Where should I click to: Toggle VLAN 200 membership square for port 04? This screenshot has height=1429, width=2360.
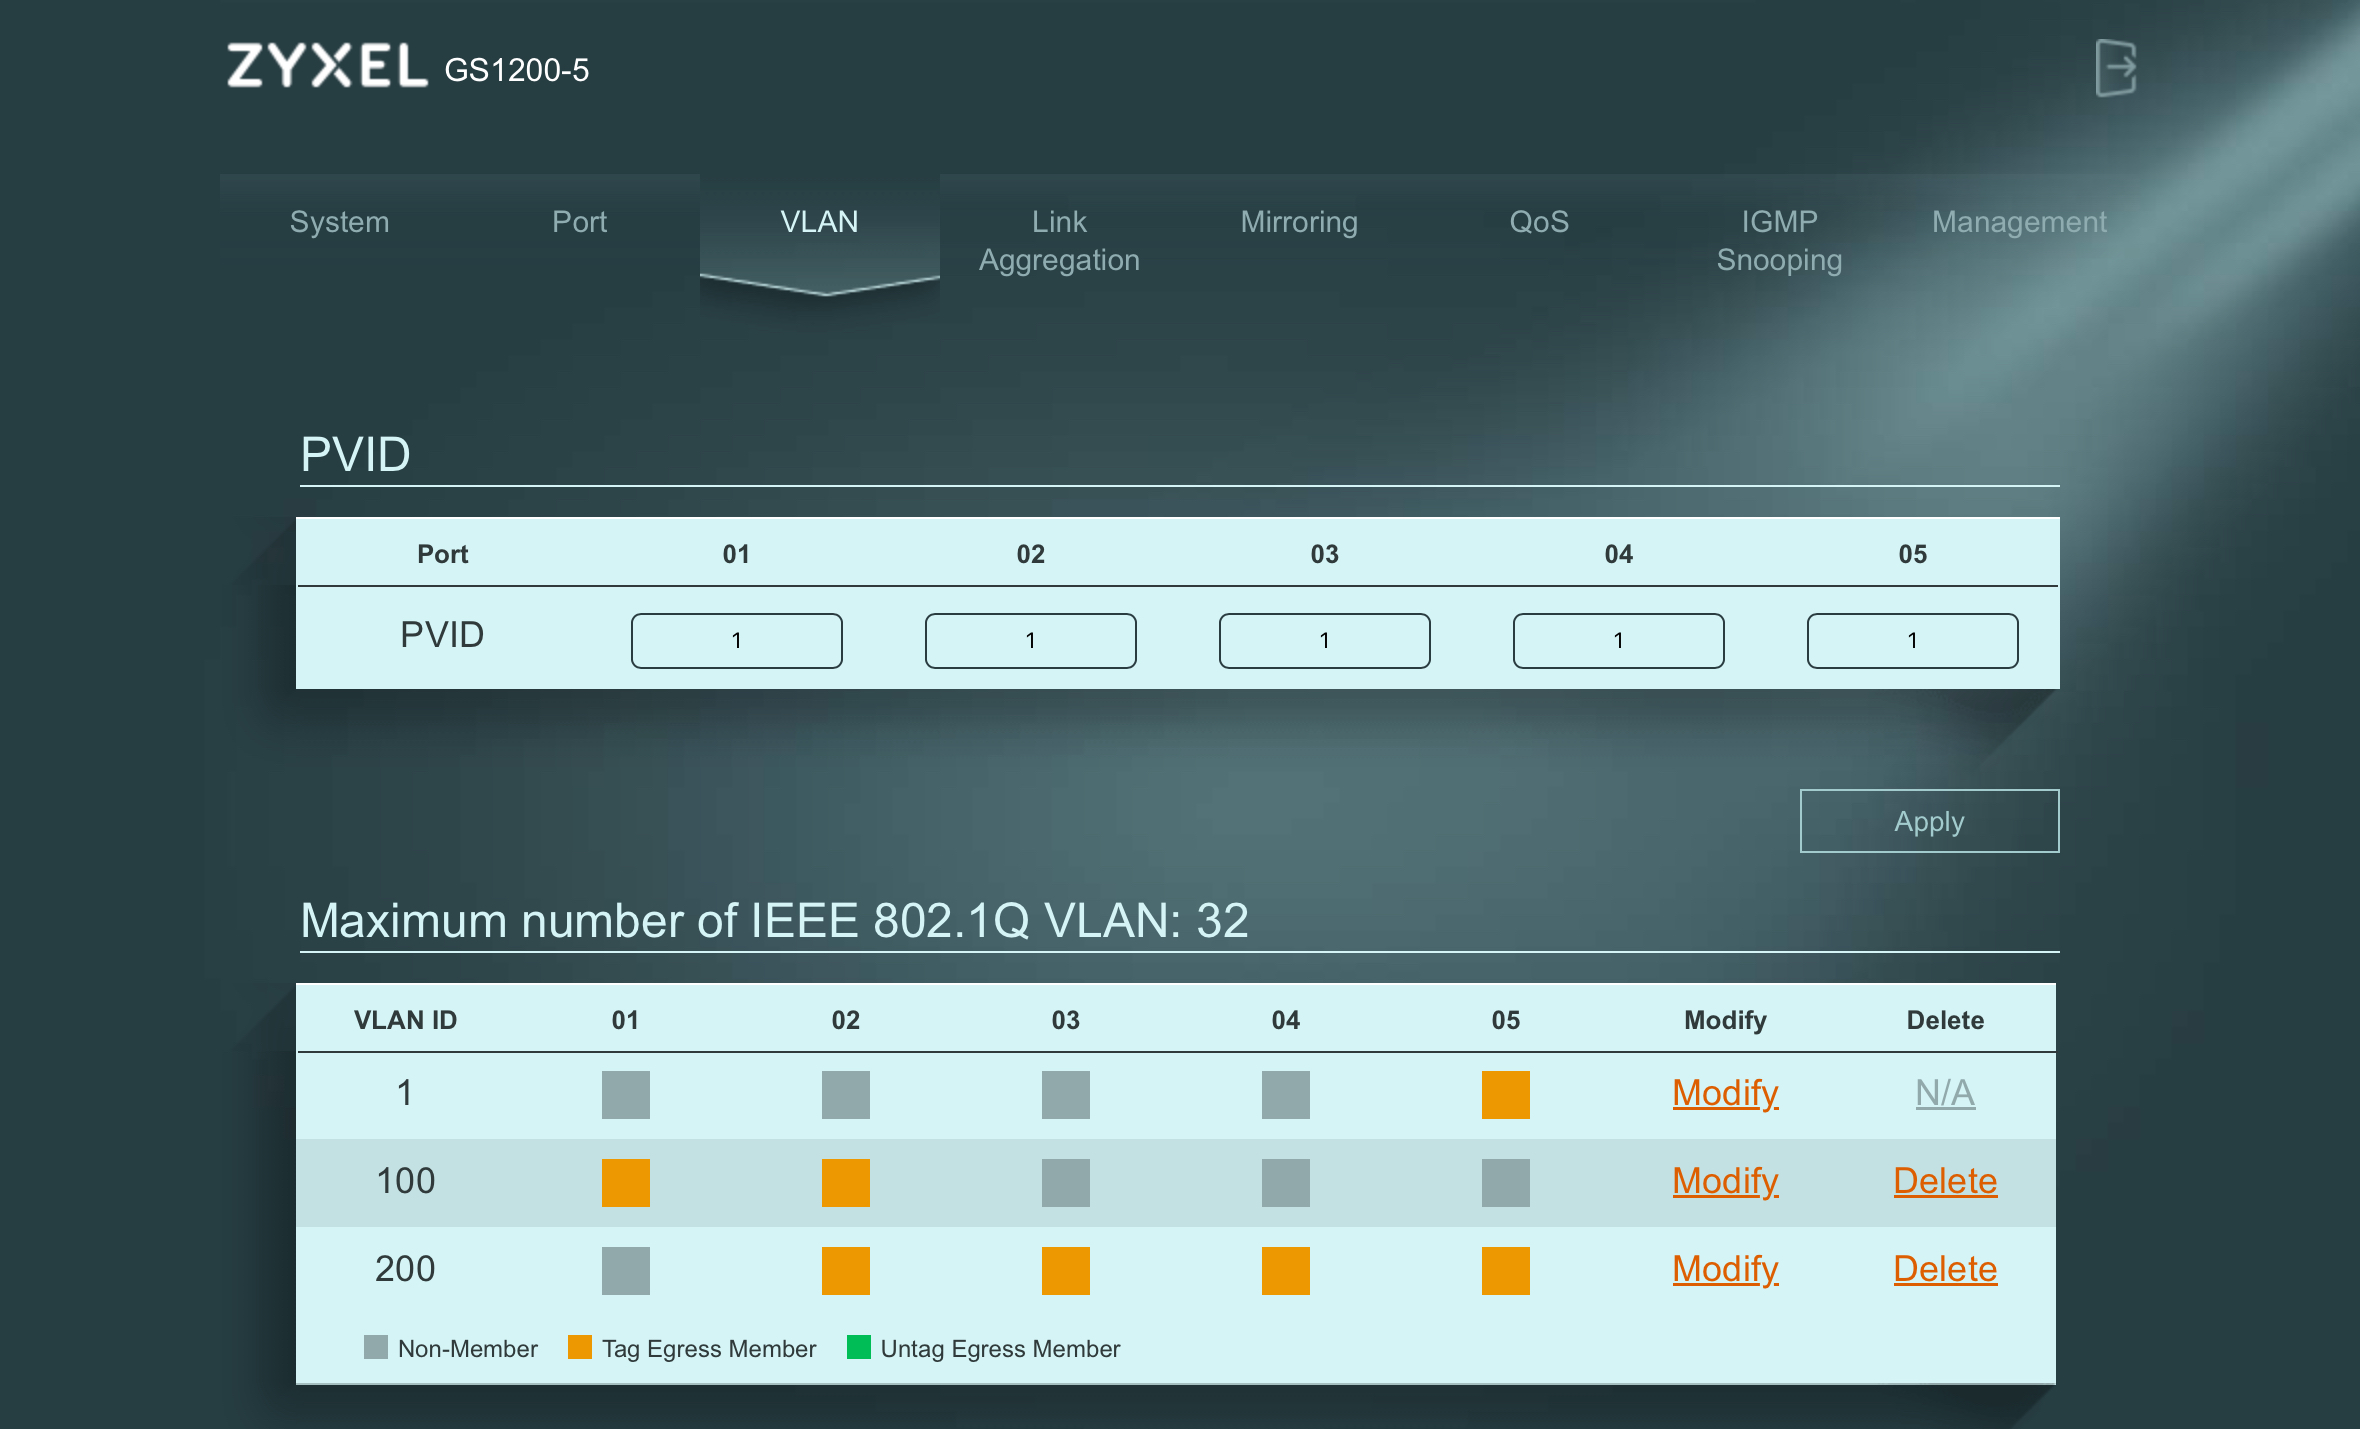coord(1285,1270)
